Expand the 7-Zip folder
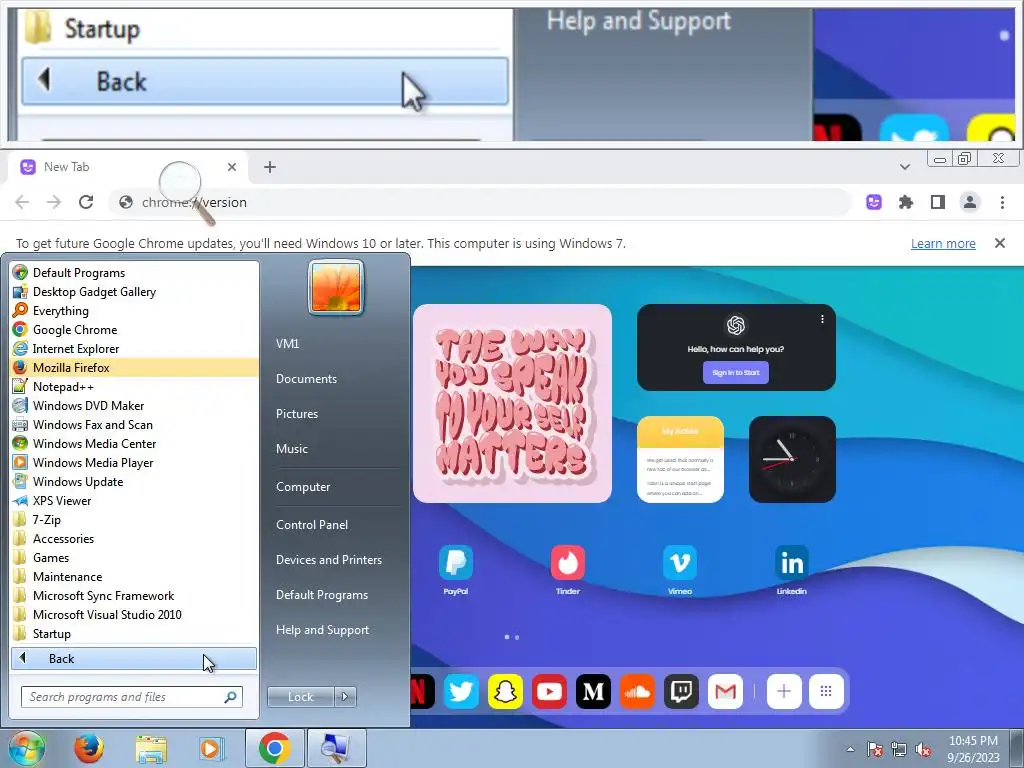This screenshot has width=1024, height=768. click(x=135, y=520)
